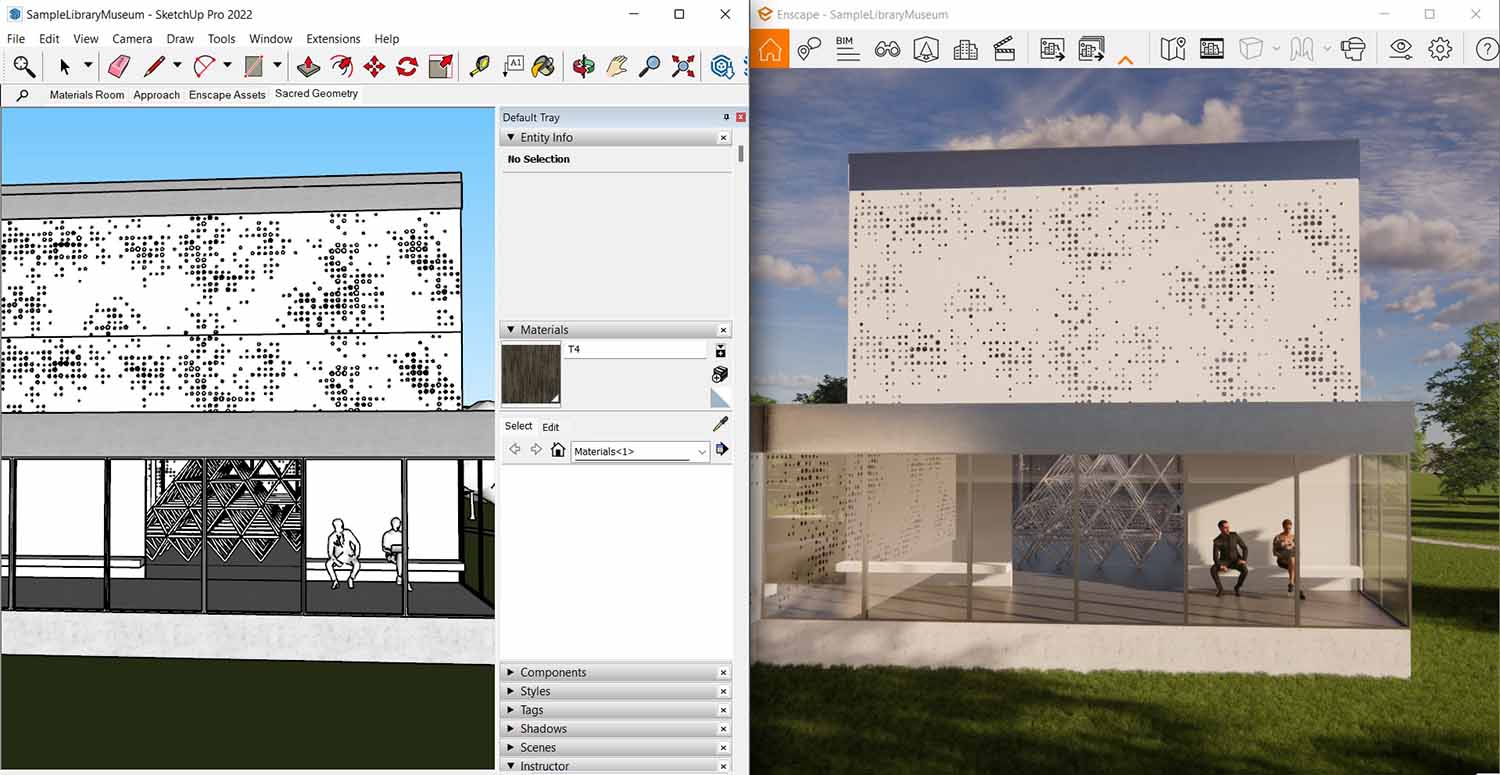Open the Enscape video editor clapperboard

[1004, 49]
